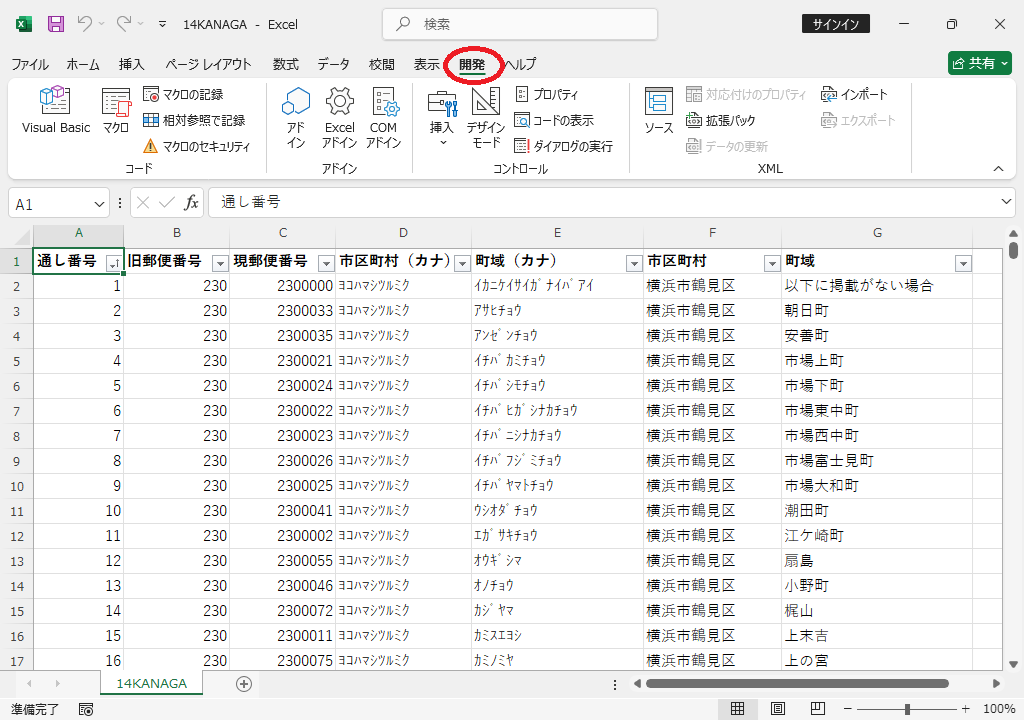The width and height of the screenshot is (1024, 720).
Task: Open the マクロ macros dialog
Action: 116,110
